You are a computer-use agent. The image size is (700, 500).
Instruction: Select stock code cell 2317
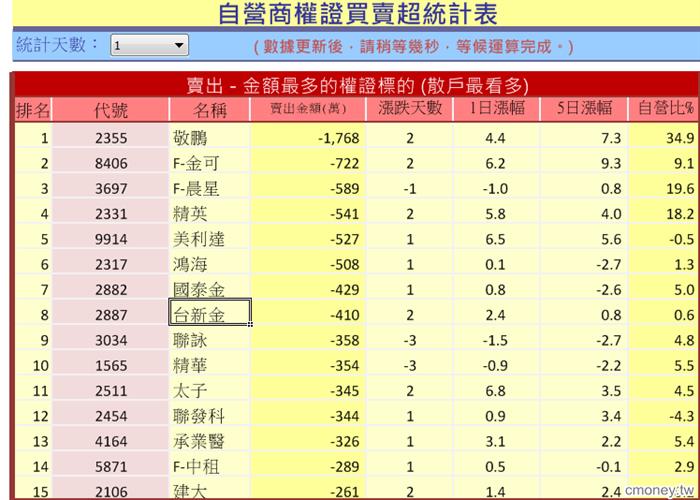click(111, 264)
